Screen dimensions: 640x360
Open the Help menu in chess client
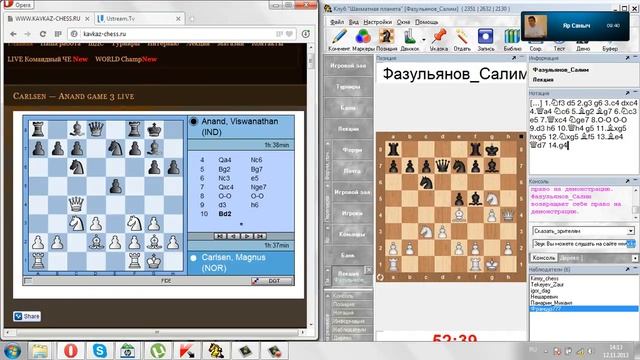pyautogui.click(x=427, y=22)
